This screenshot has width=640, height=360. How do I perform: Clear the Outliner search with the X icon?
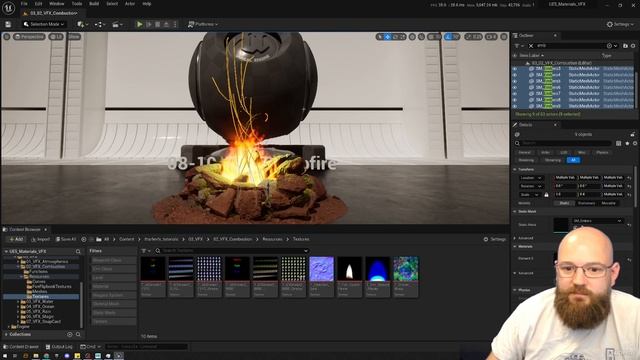(531, 46)
